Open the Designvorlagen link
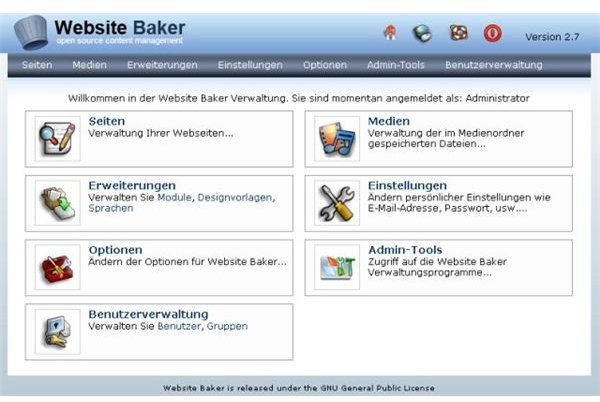600x402 pixels. pyautogui.click(x=235, y=197)
